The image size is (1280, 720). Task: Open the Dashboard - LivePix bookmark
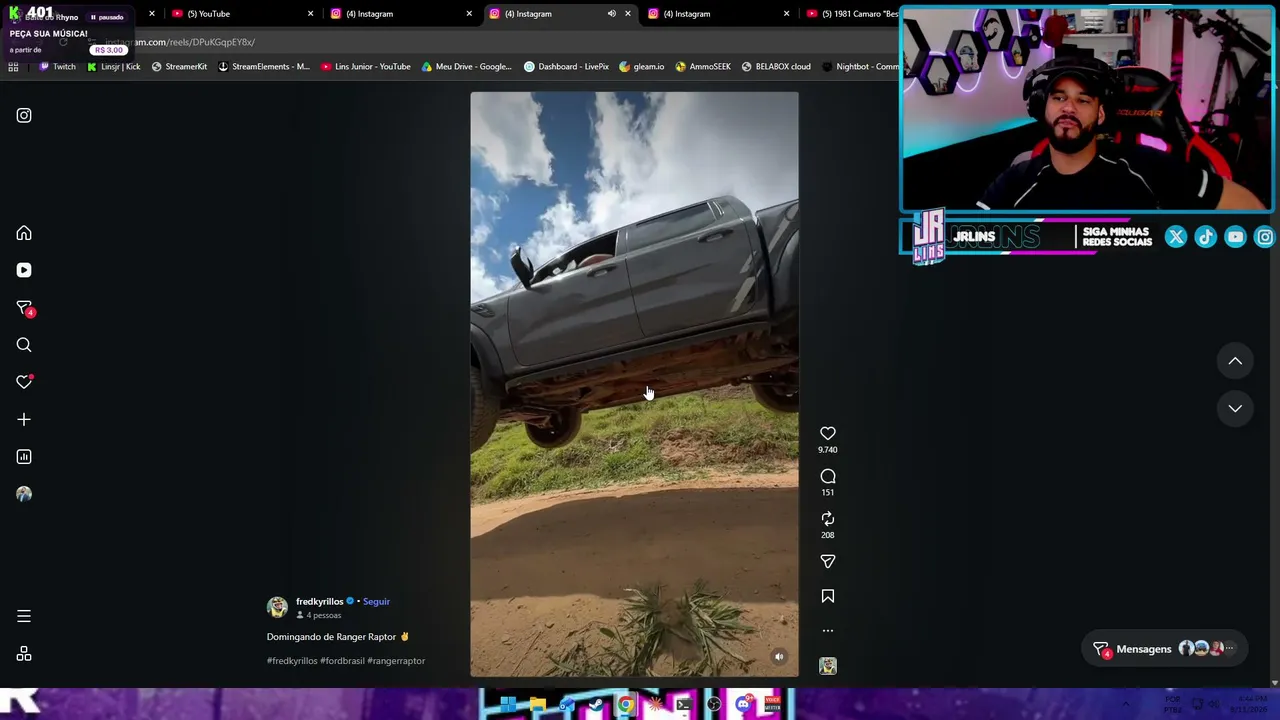coord(566,67)
